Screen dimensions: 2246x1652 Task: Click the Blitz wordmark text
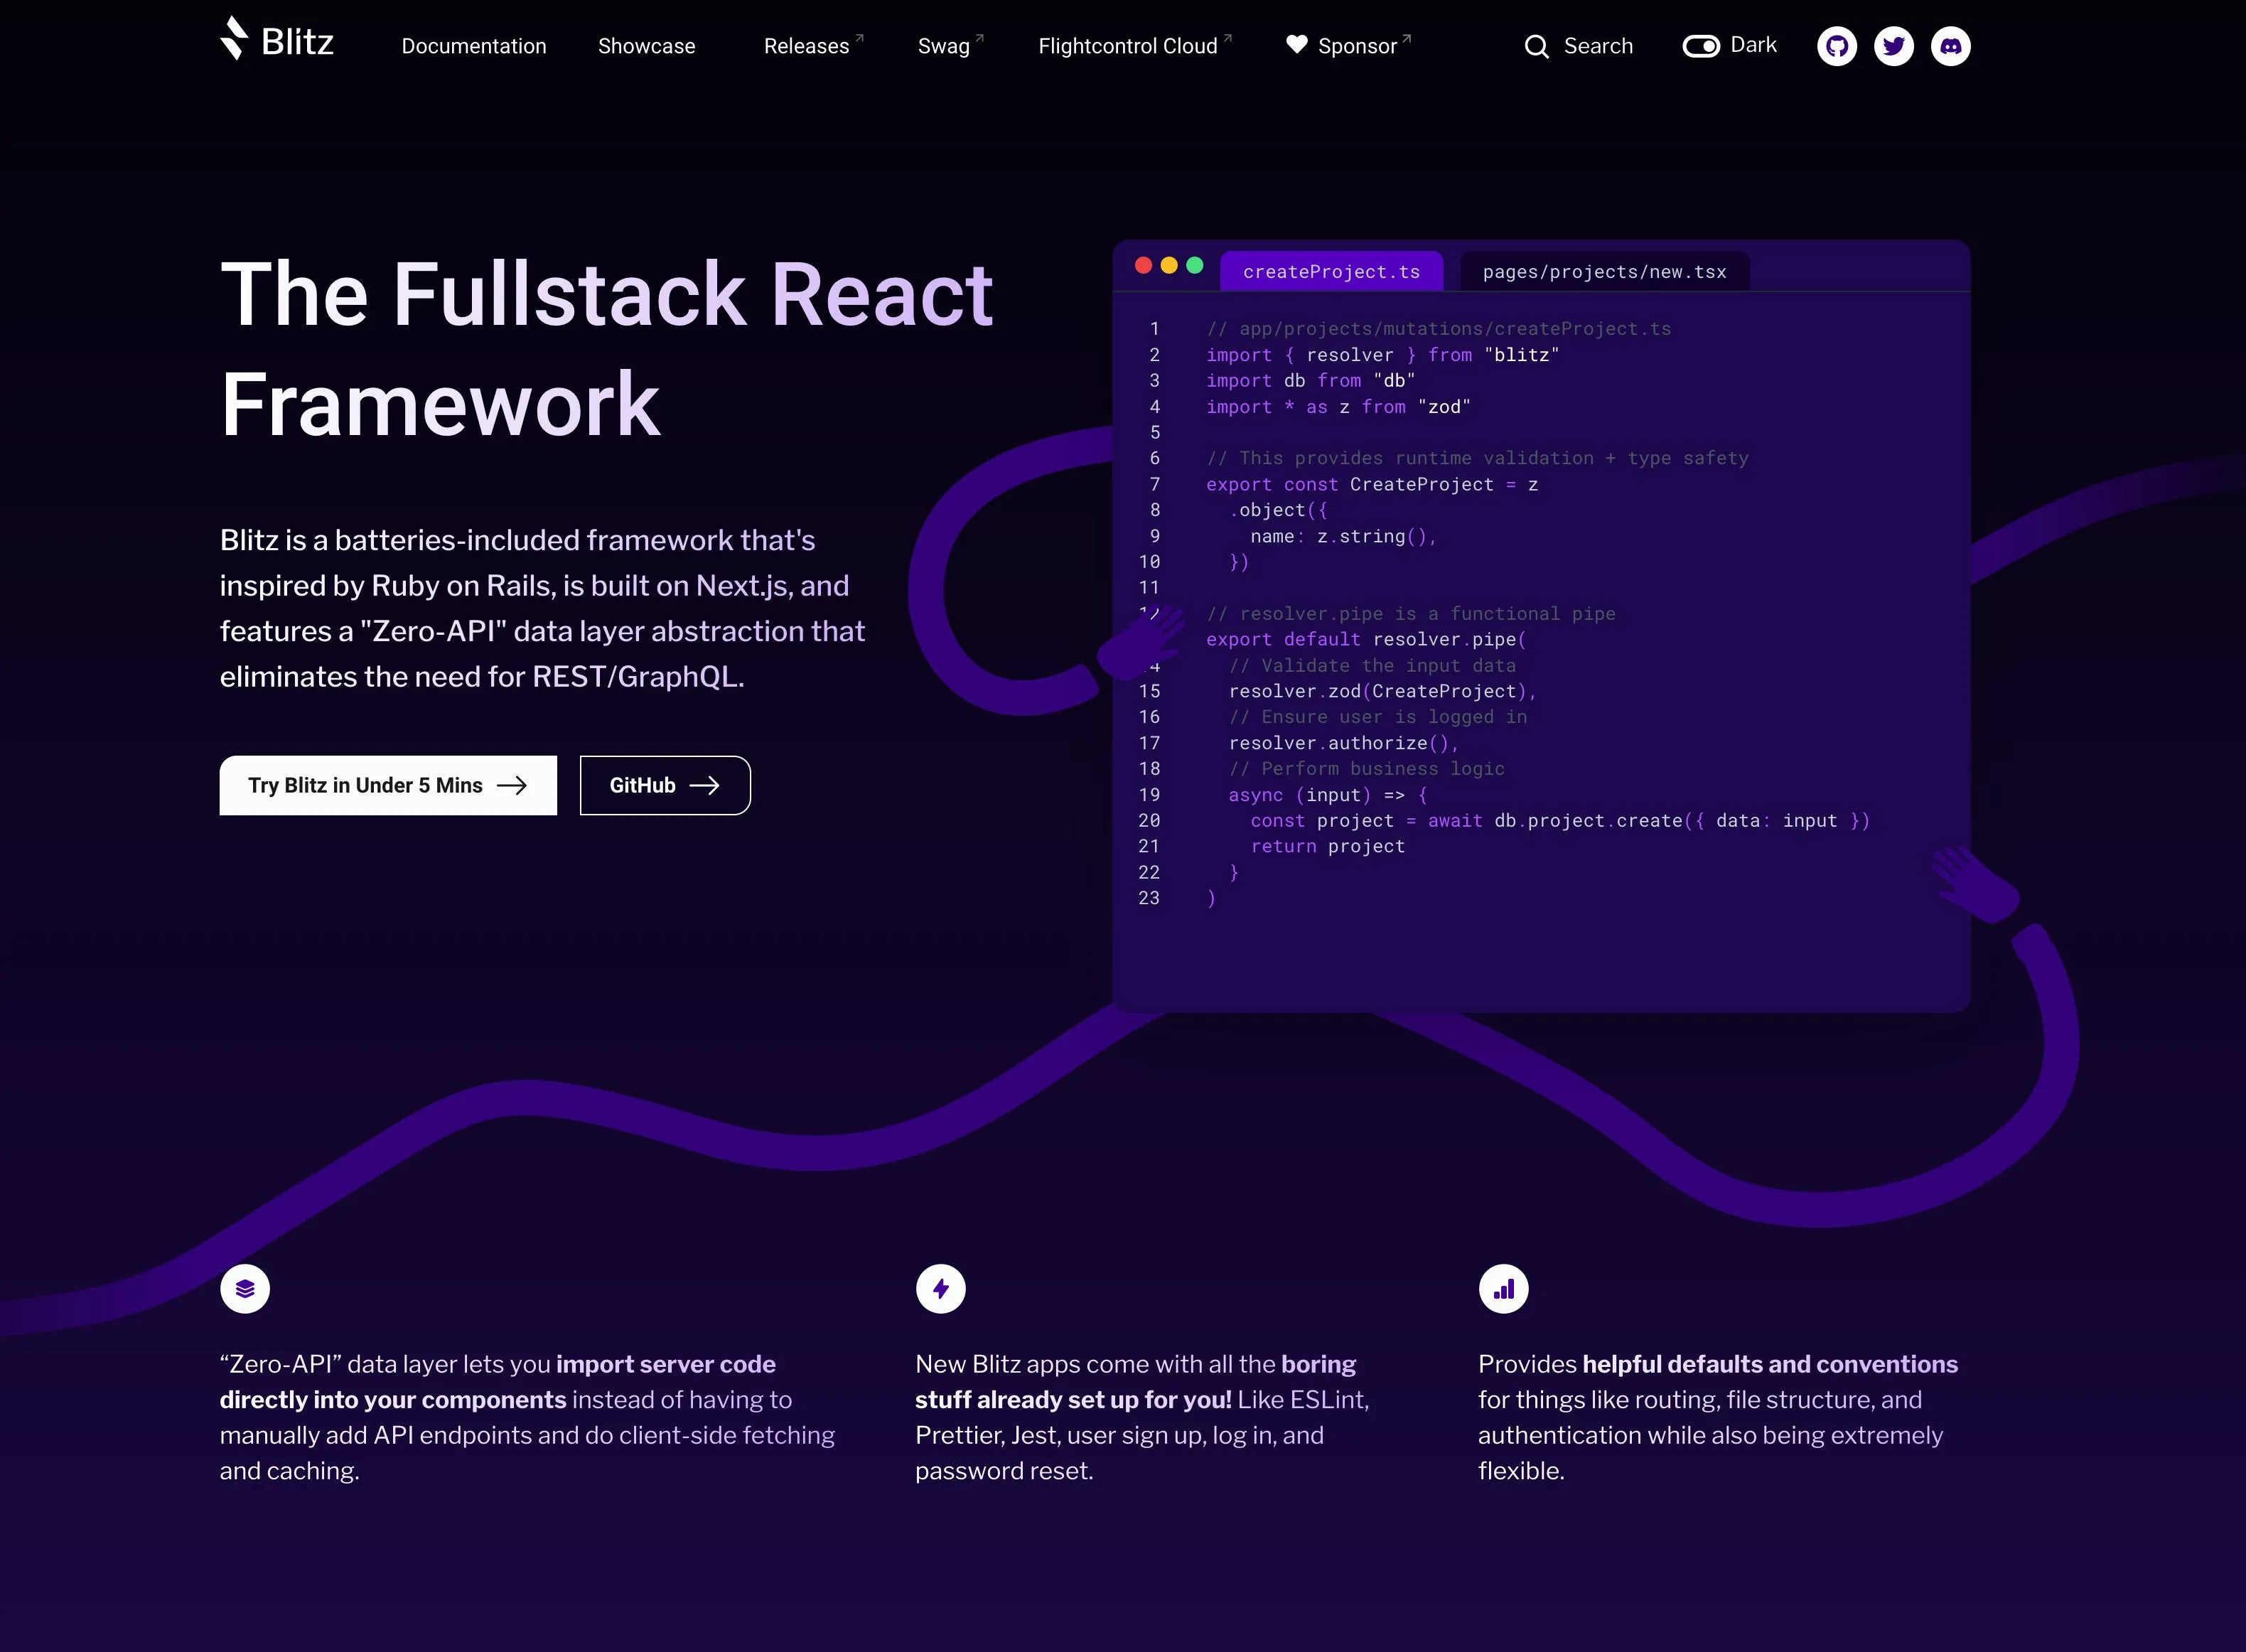297,42
